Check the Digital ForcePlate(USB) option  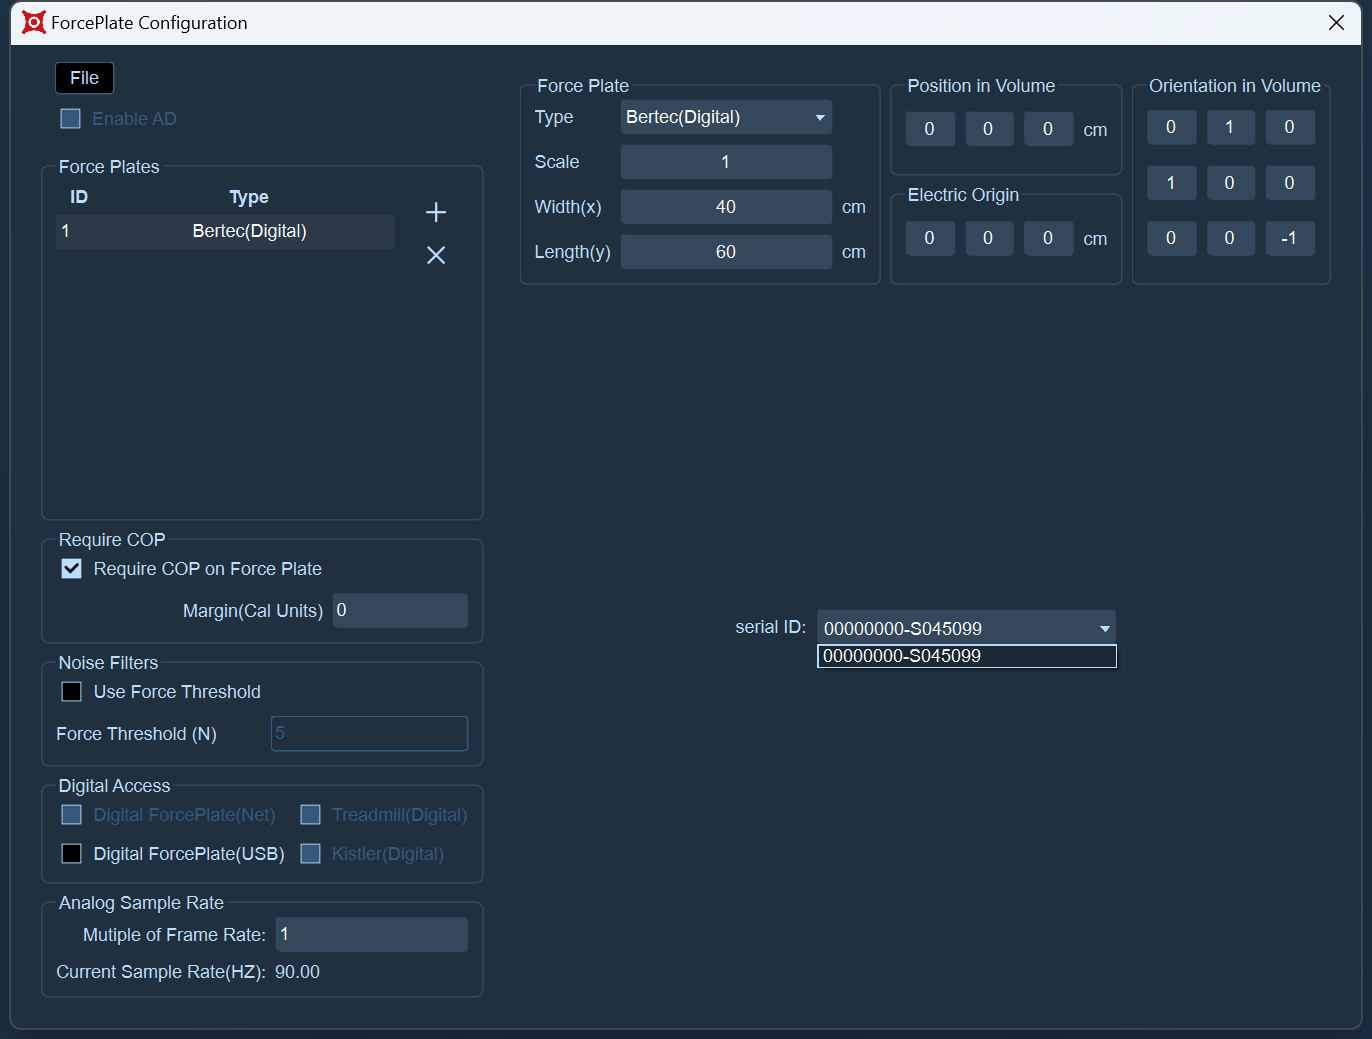click(72, 854)
